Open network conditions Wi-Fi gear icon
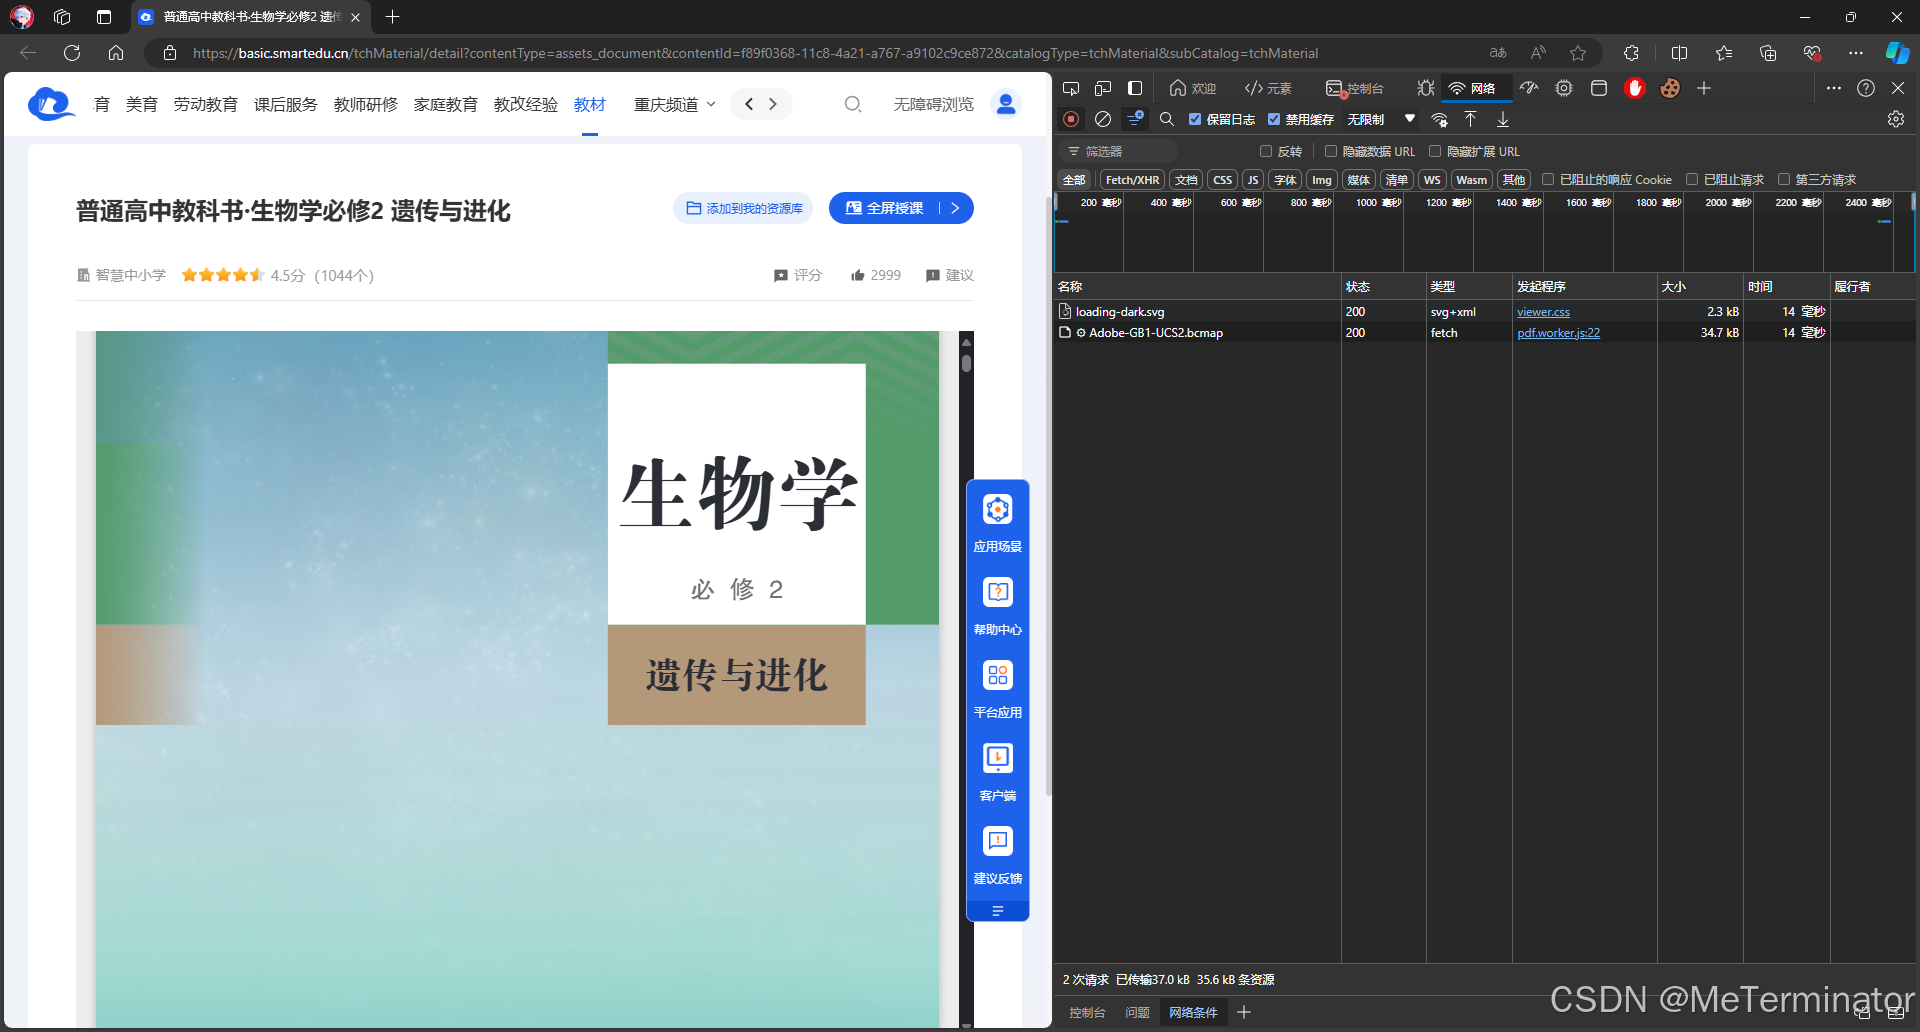The image size is (1920, 1032). click(1439, 119)
